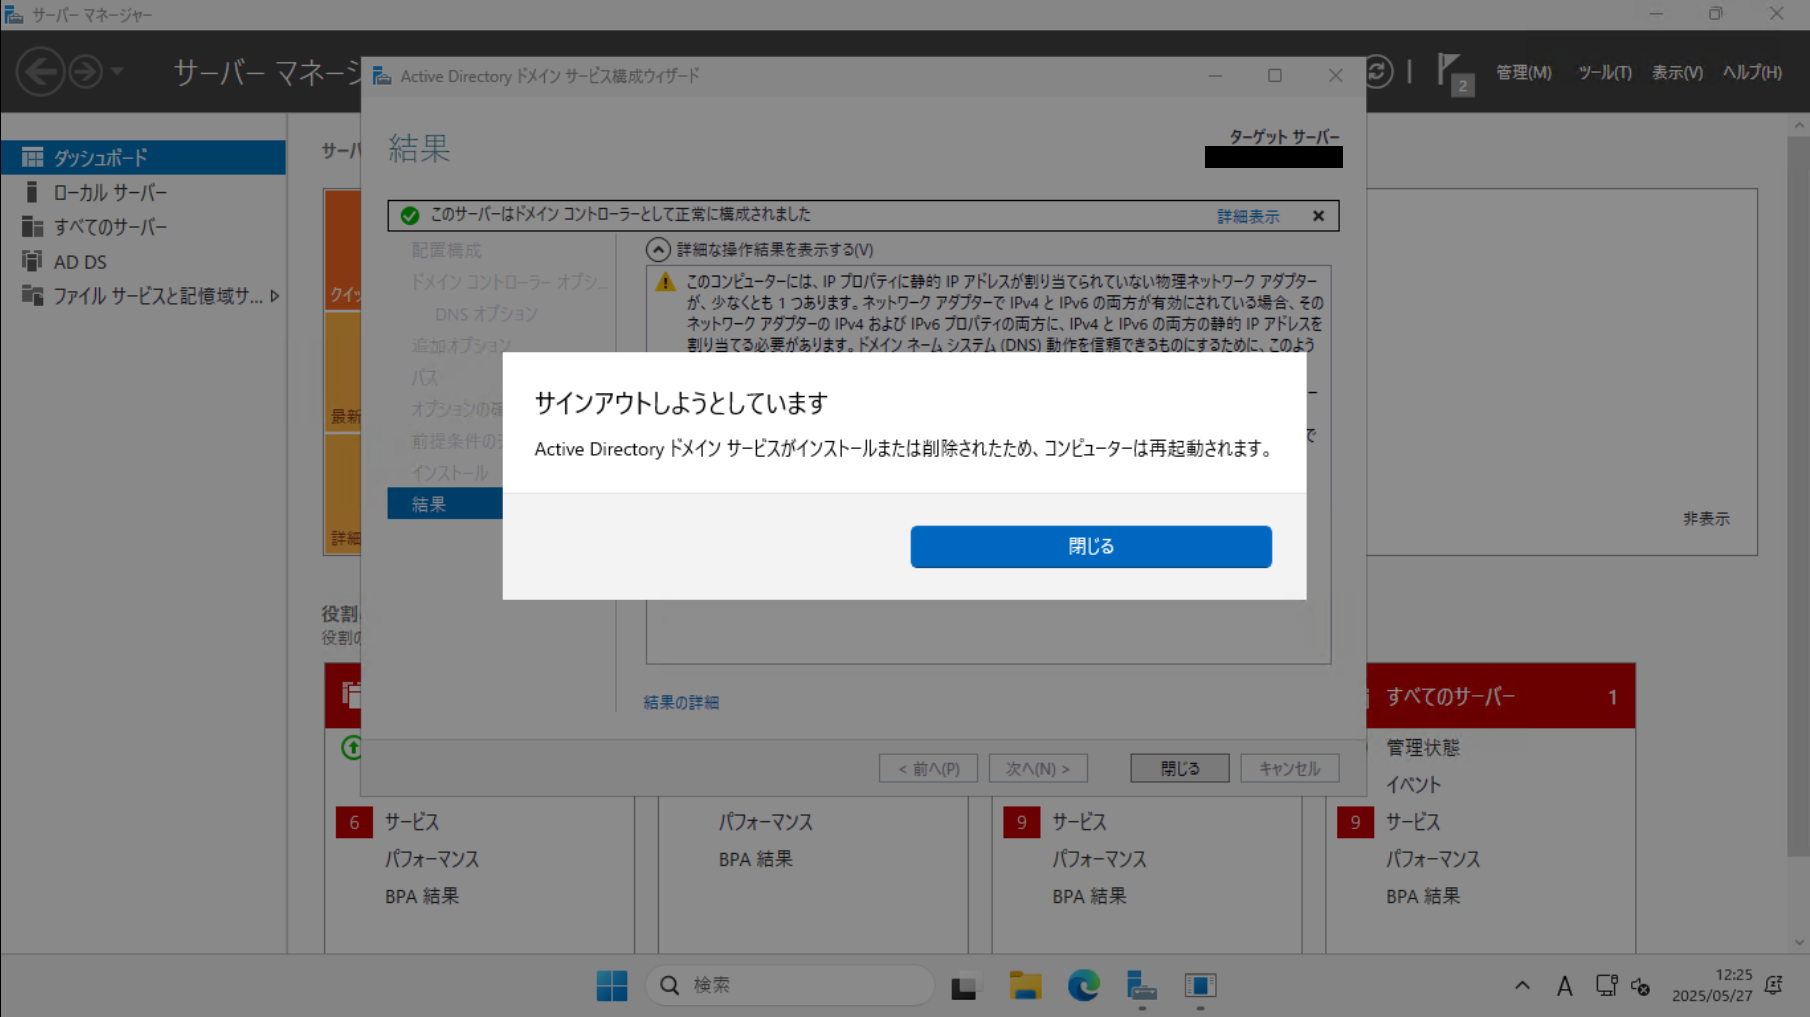Screen dimensions: 1810x1017
Task: Click the Japanese input indicator in tray
Action: pos(1564,985)
